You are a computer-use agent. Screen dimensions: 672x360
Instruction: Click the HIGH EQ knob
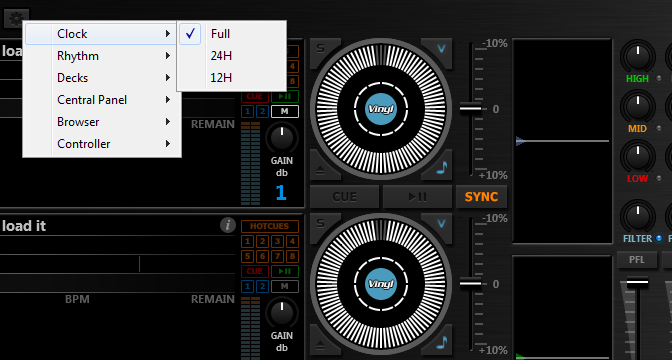(637, 56)
